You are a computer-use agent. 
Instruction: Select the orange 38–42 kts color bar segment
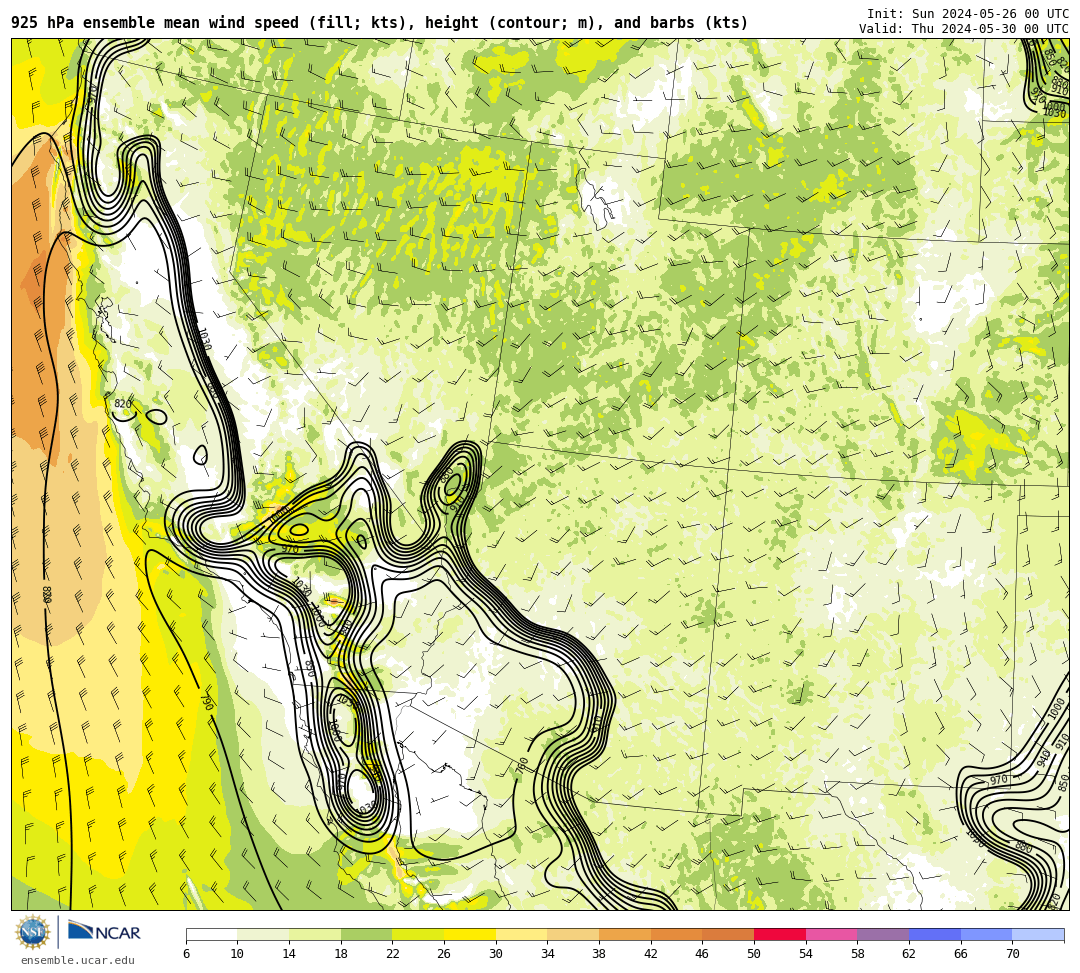coord(625,934)
